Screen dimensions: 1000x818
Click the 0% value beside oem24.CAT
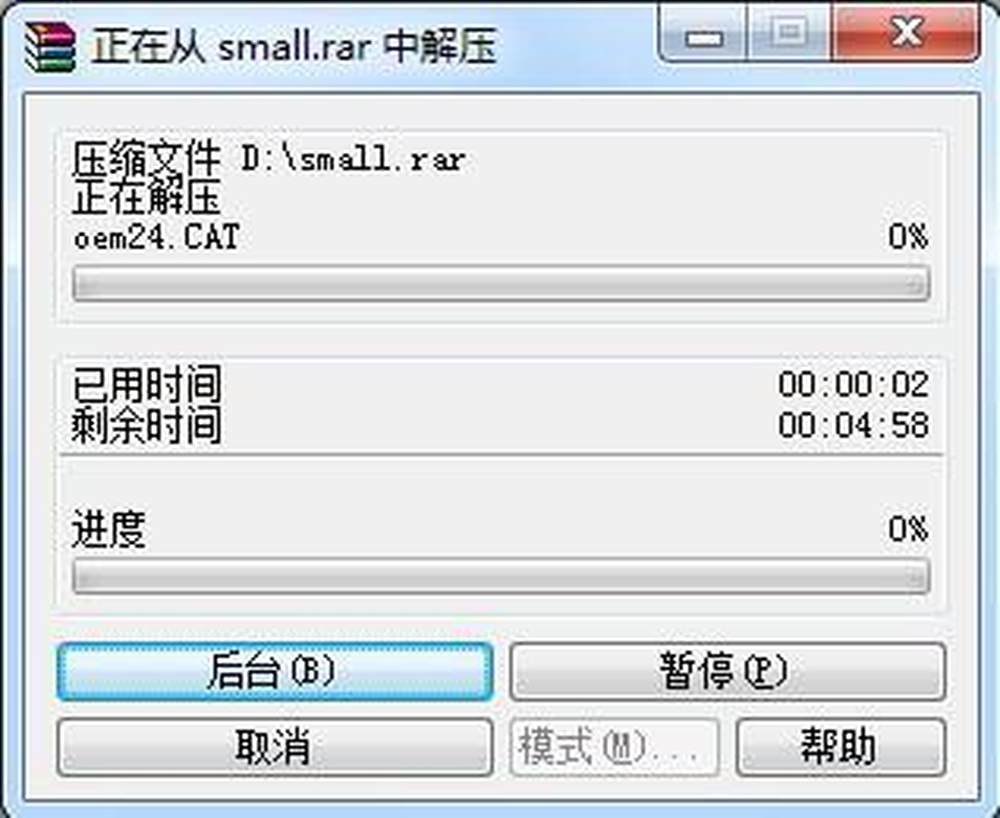[x=909, y=237]
